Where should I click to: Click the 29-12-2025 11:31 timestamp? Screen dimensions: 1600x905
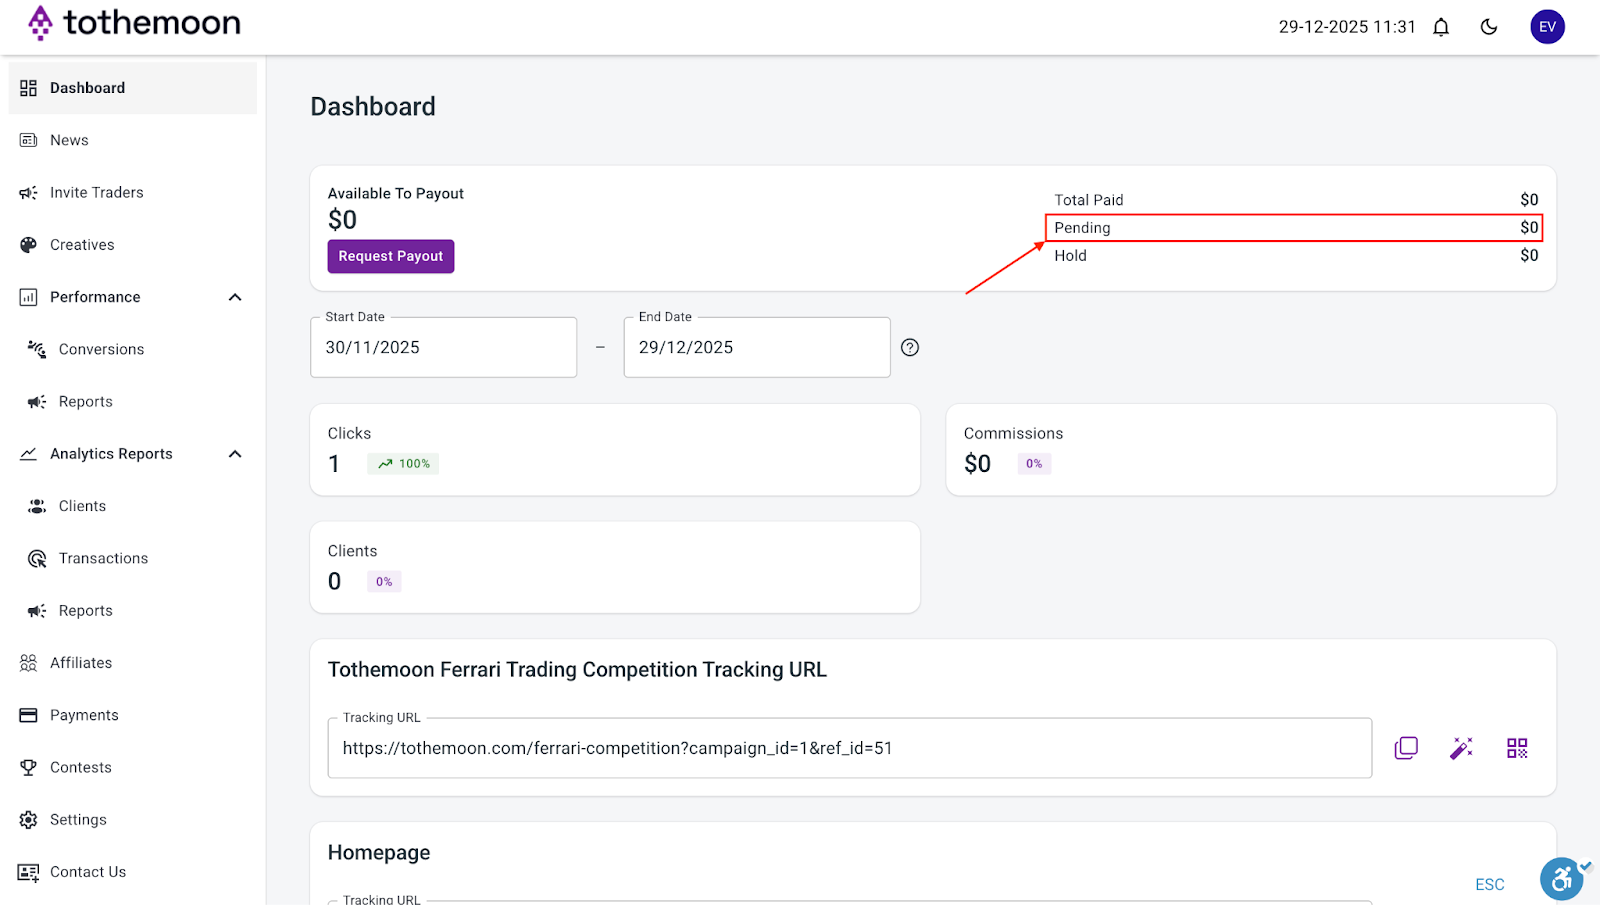coord(1347,27)
